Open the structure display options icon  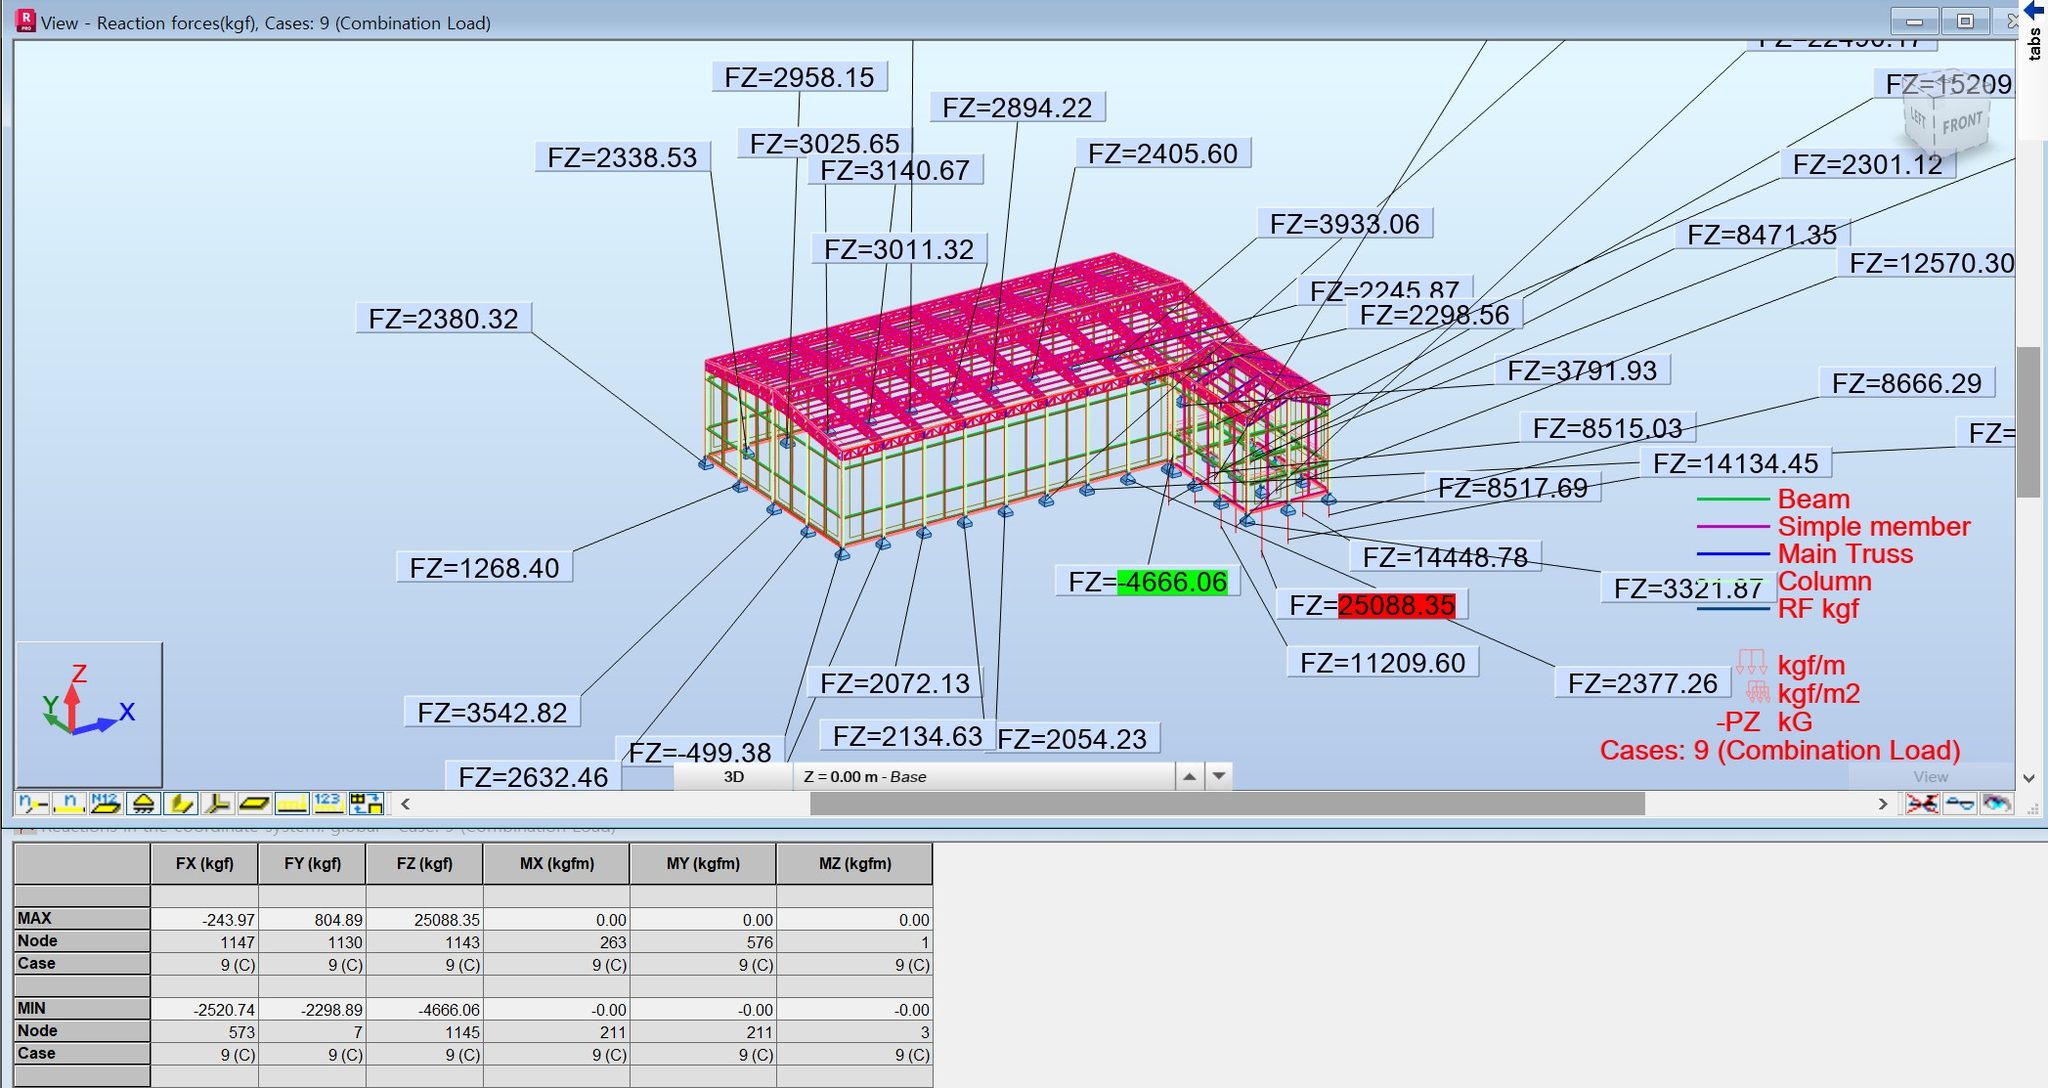coord(366,803)
